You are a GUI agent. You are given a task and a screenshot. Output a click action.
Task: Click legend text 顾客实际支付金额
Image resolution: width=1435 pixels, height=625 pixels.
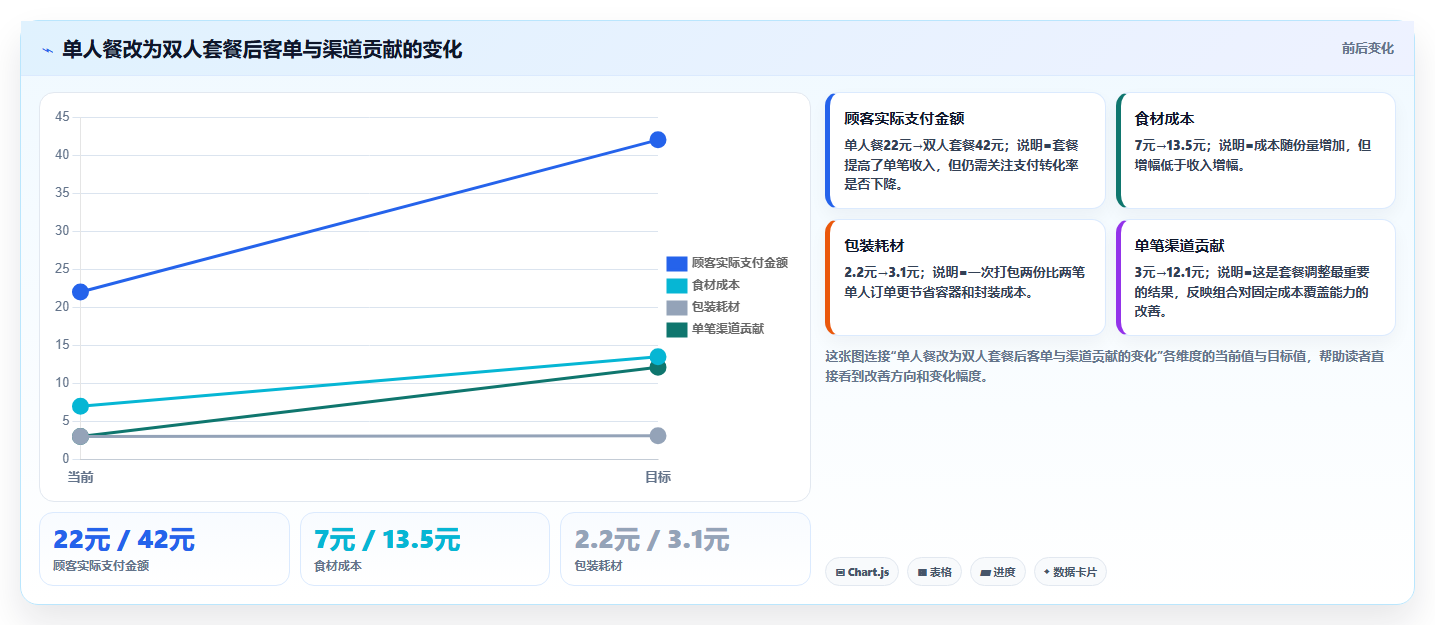click(x=740, y=263)
